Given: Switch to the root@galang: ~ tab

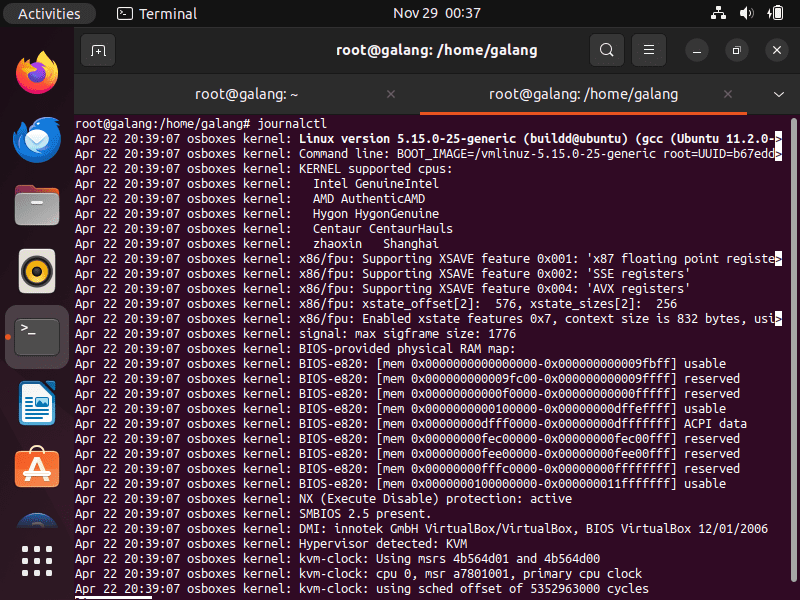Looking at the screenshot, I should pyautogui.click(x=246, y=94).
